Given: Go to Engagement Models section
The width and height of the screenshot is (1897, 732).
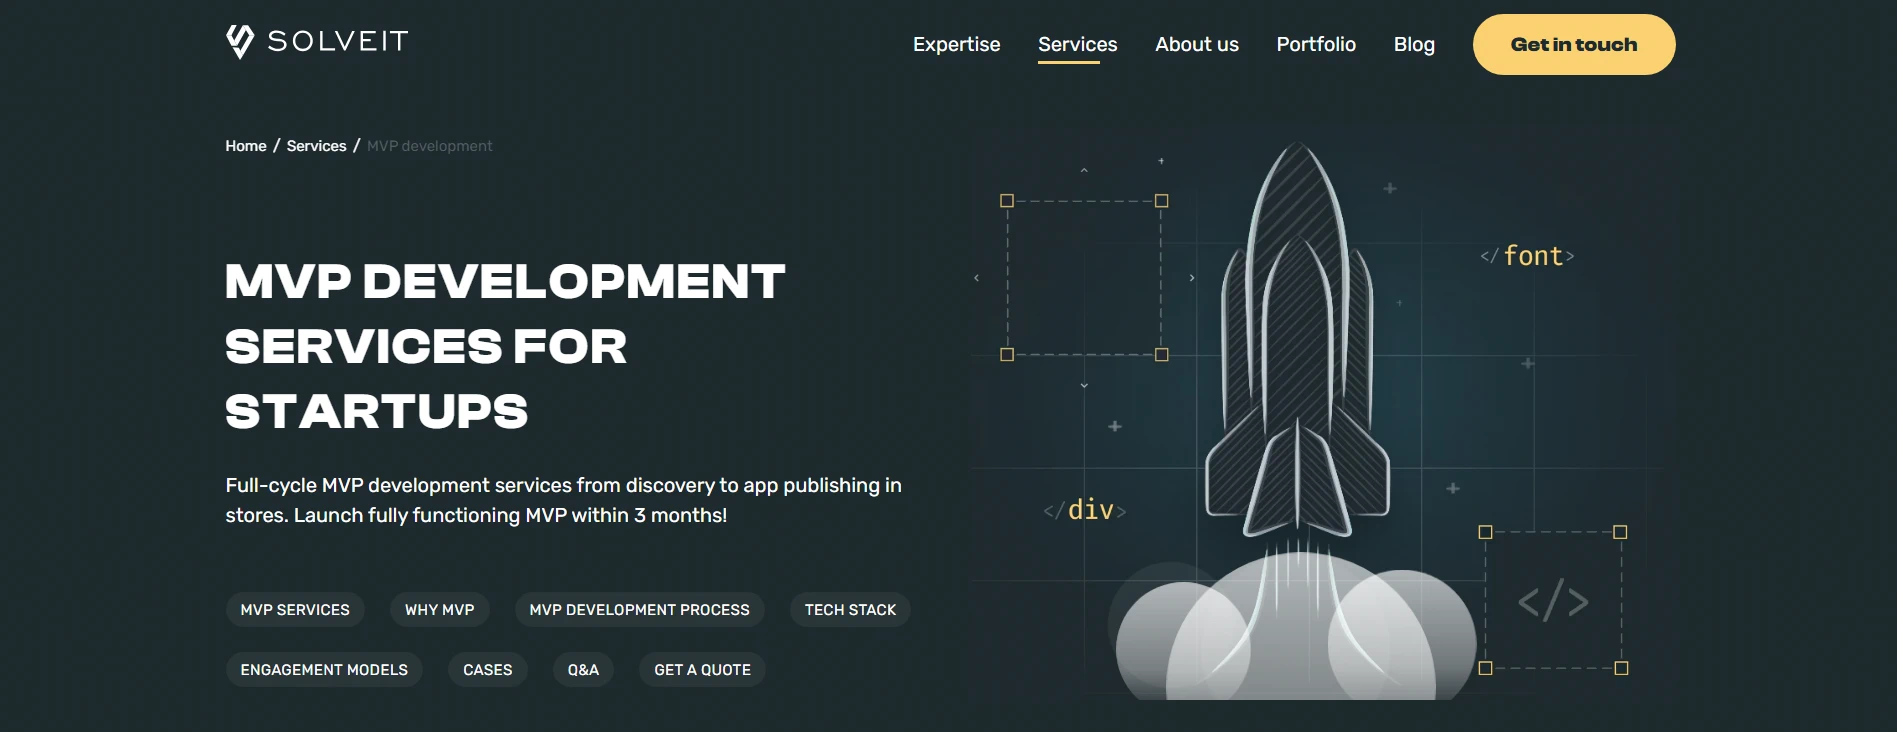Looking at the screenshot, I should 324,670.
